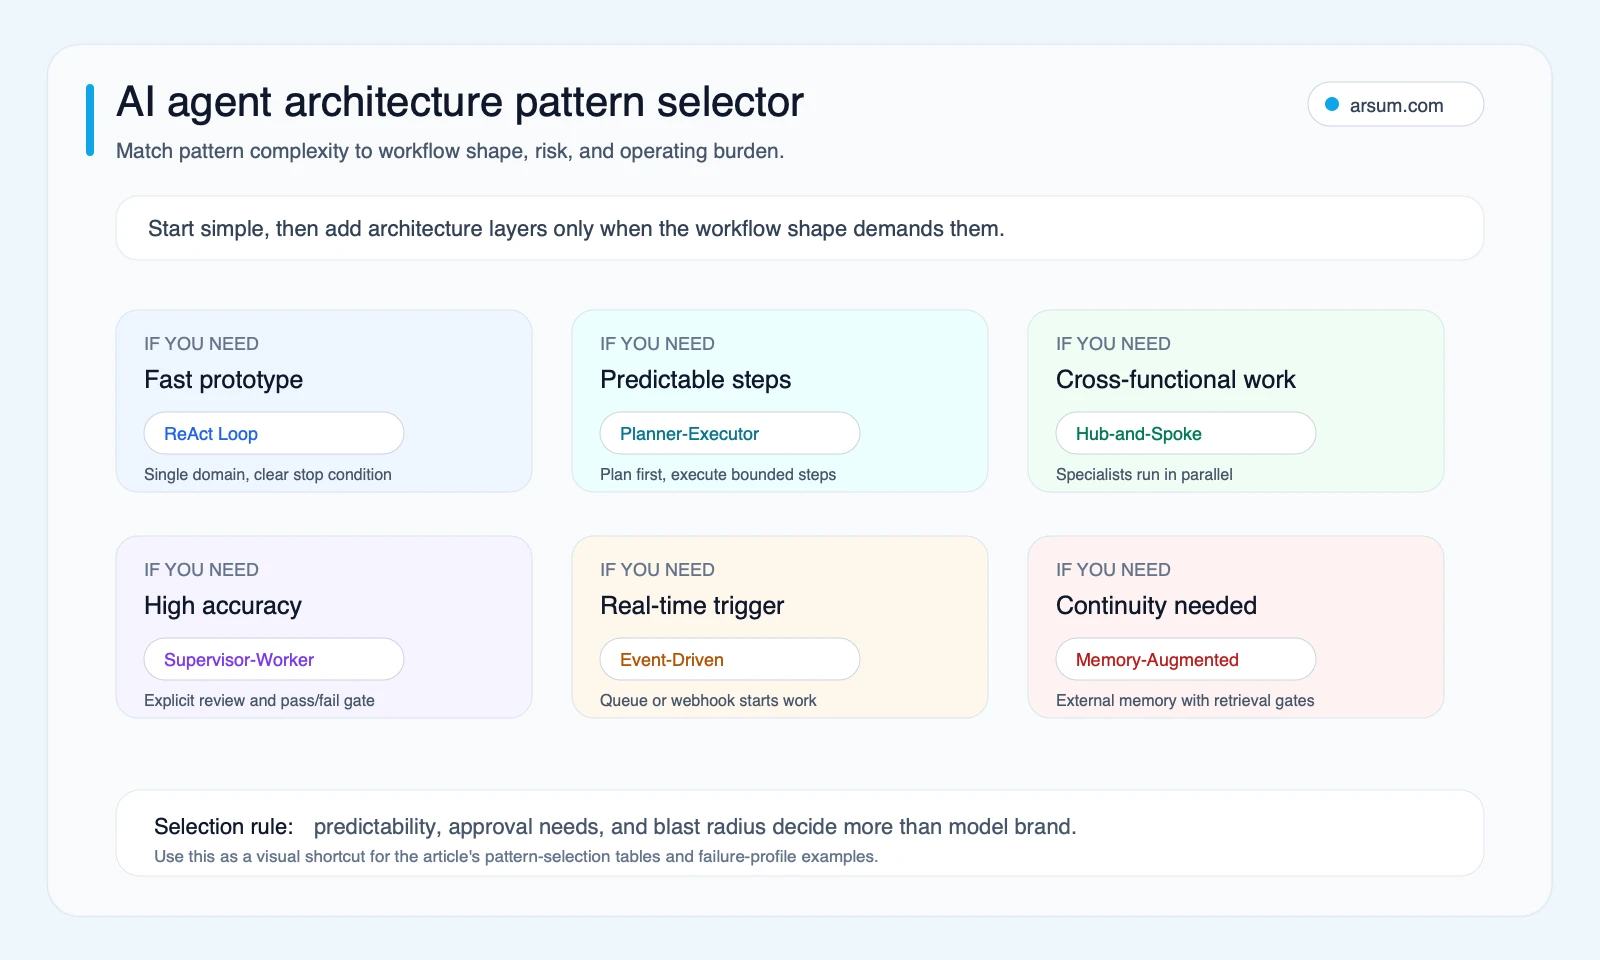Click 'predictability, approval needs, and blast radius' sentence

point(695,827)
